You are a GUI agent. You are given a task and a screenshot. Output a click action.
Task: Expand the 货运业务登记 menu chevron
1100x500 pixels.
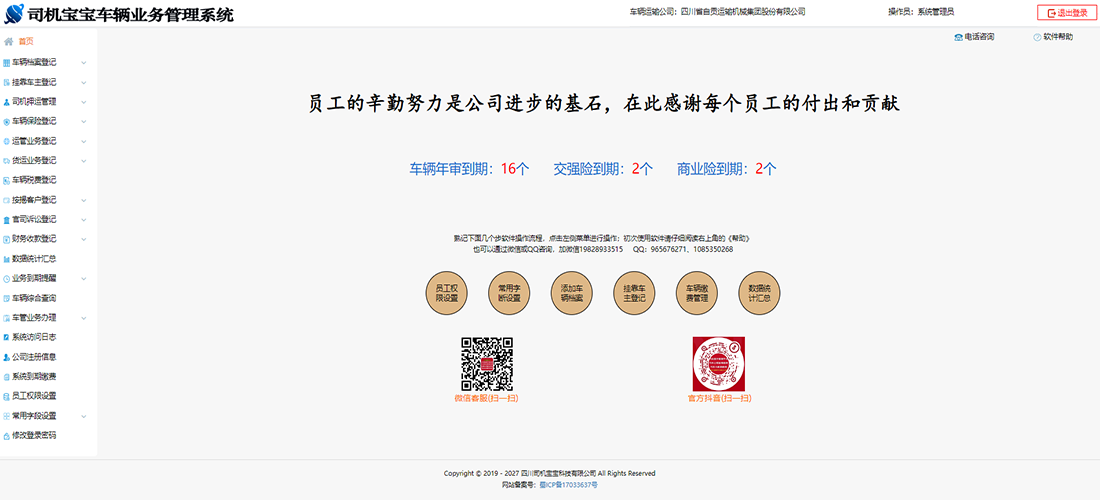[83, 161]
